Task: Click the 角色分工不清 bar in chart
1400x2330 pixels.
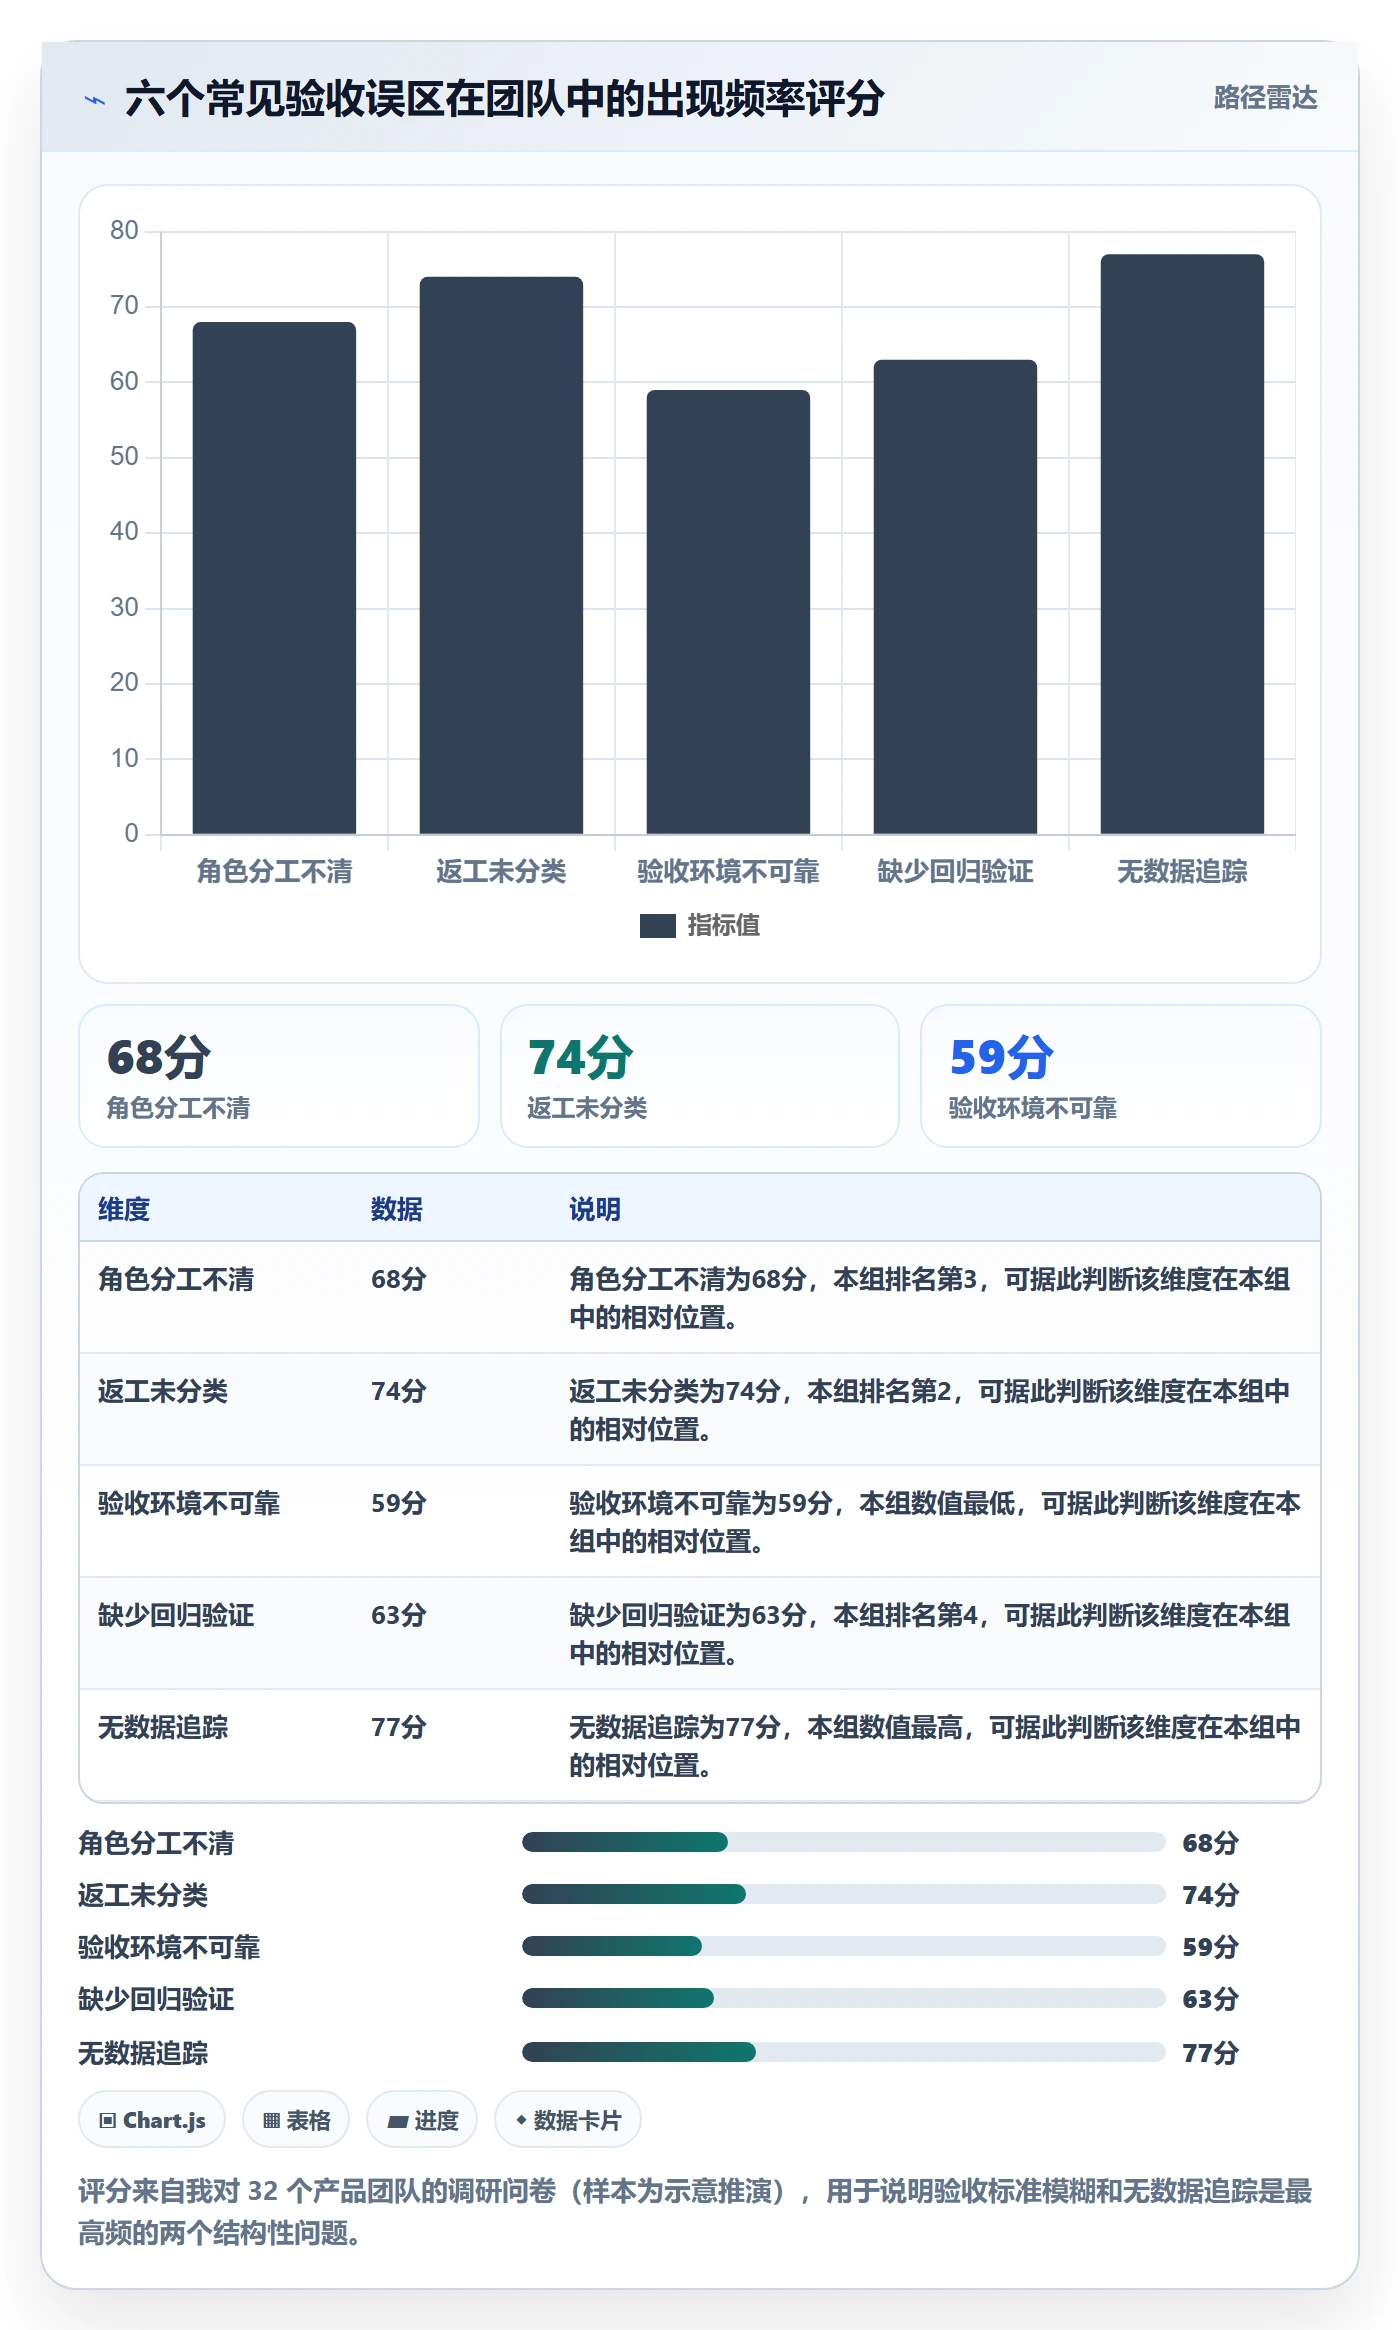Action: coord(274,578)
